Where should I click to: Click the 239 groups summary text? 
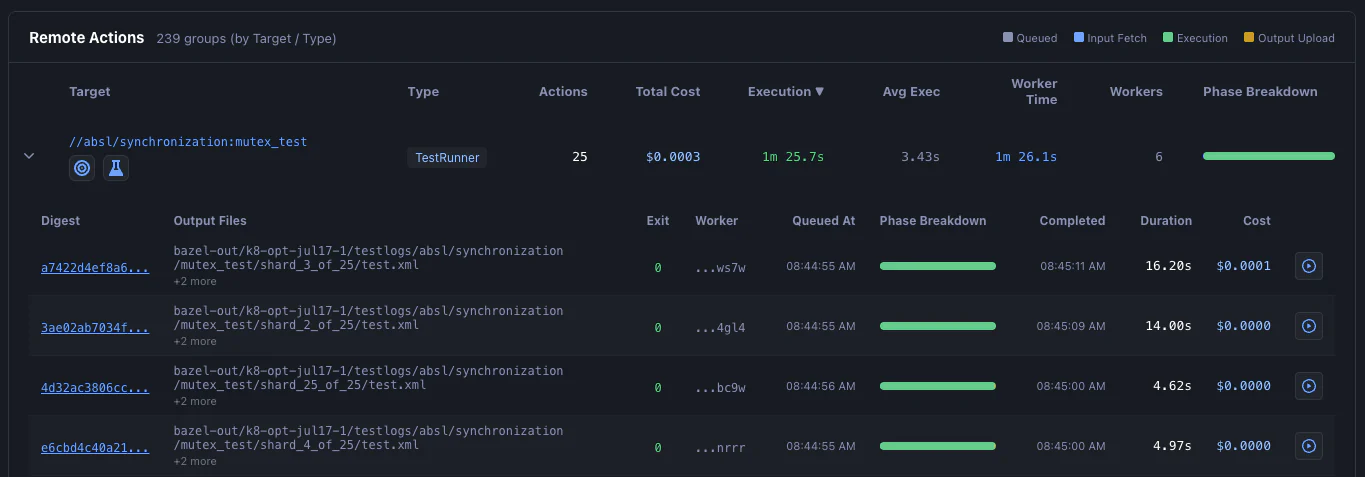point(246,38)
